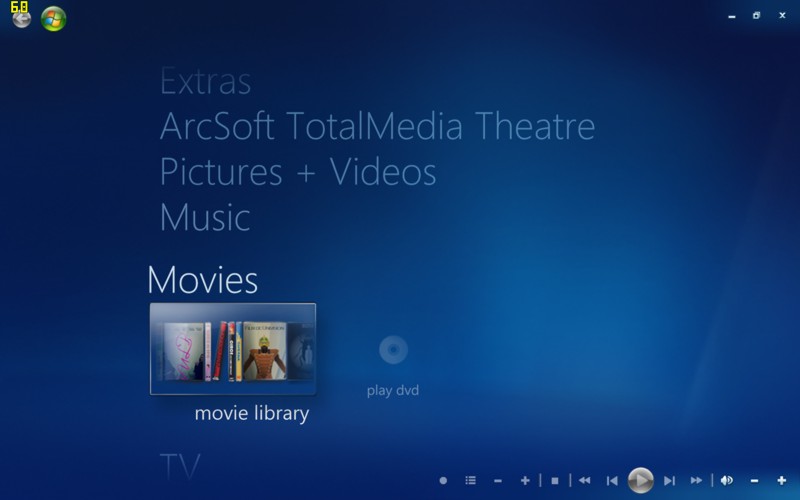This screenshot has height=500, width=800.
Task: Click the play dvd label
Action: tap(393, 390)
